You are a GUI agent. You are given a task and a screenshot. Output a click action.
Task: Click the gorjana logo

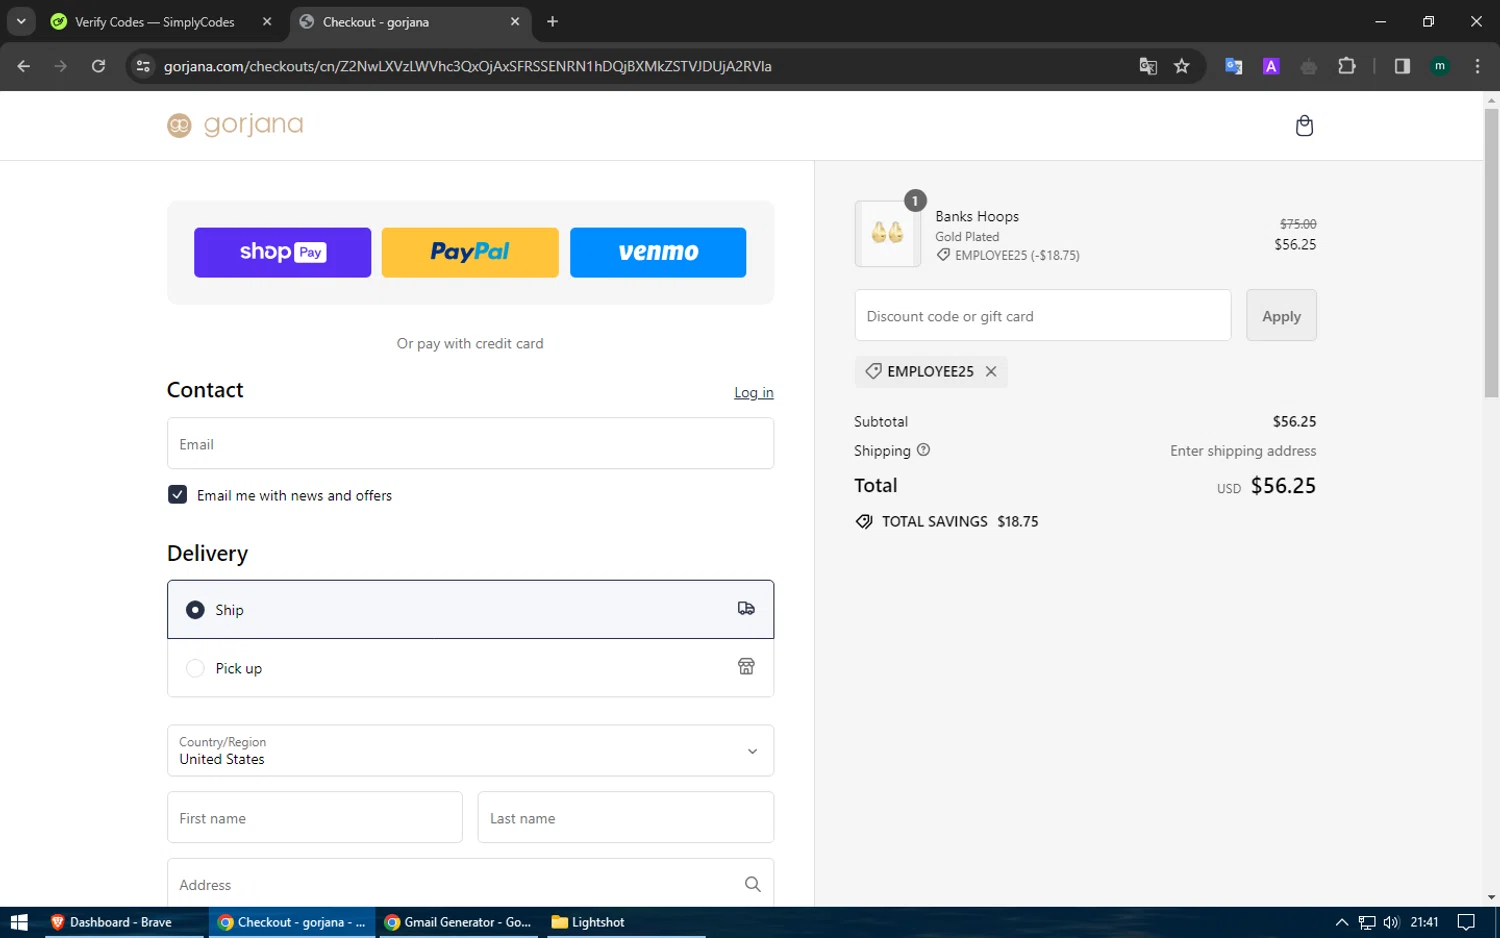pyautogui.click(x=235, y=125)
